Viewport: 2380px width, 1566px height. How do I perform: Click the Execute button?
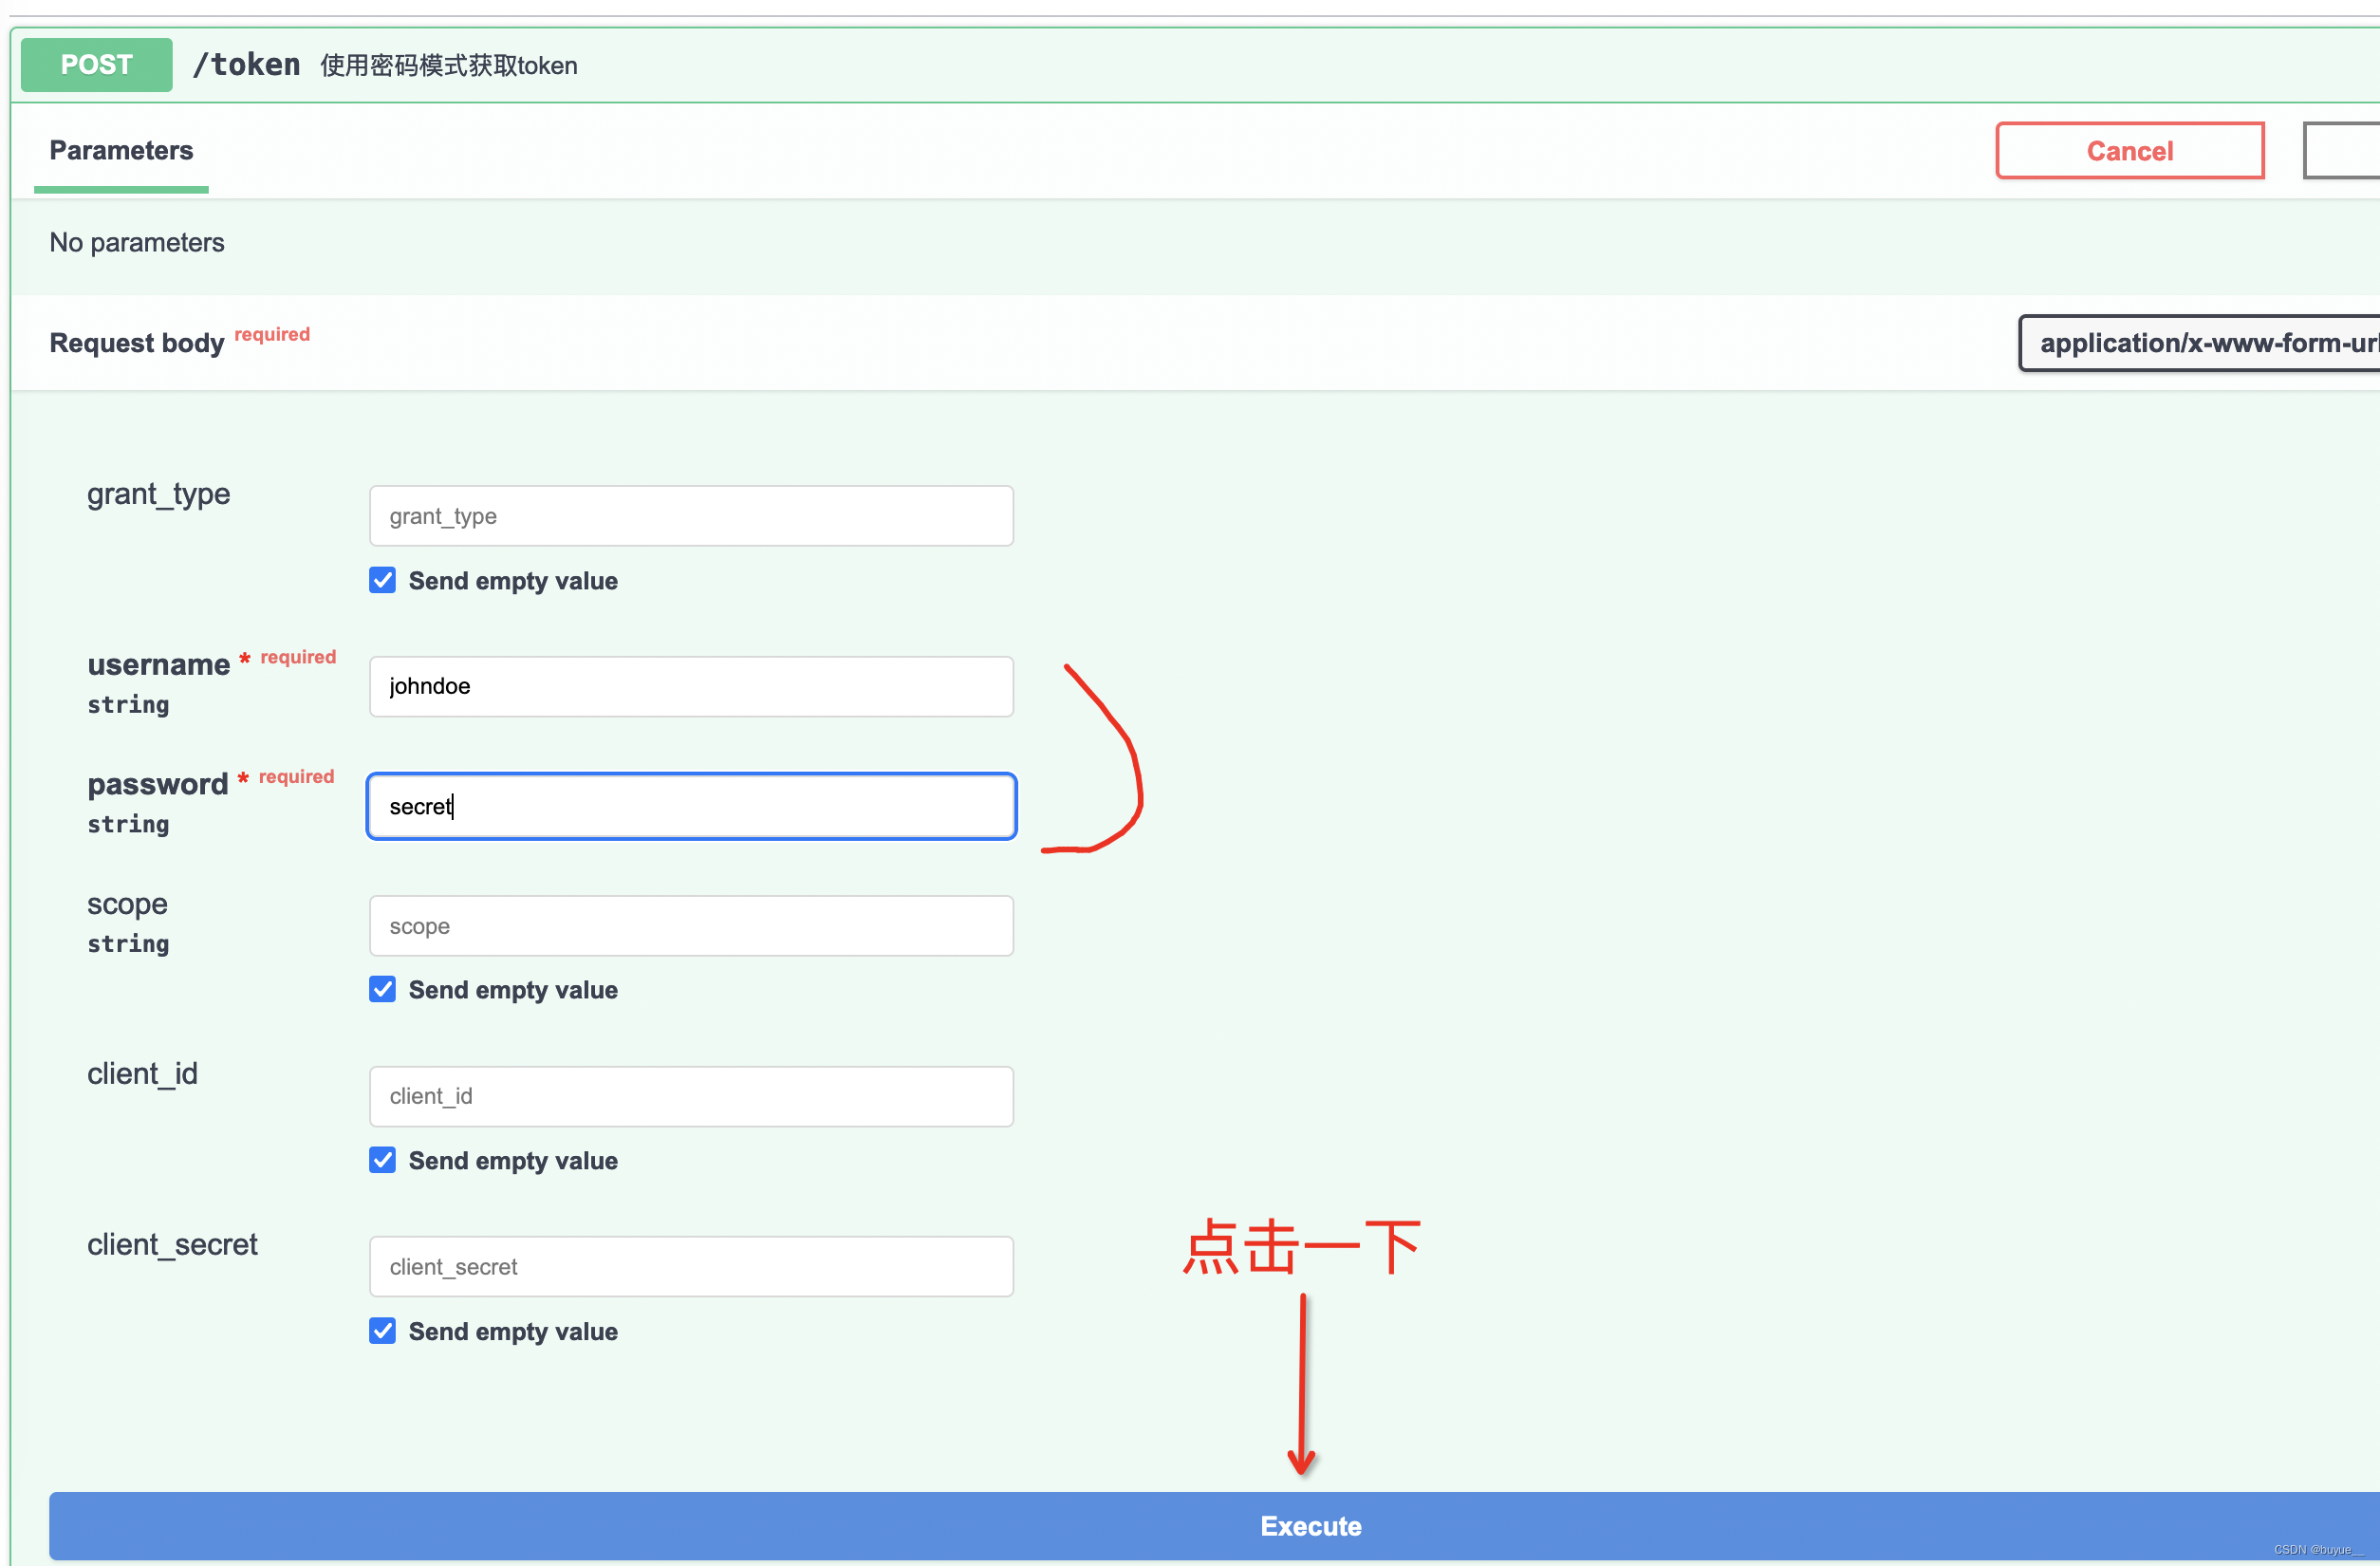point(1214,1526)
